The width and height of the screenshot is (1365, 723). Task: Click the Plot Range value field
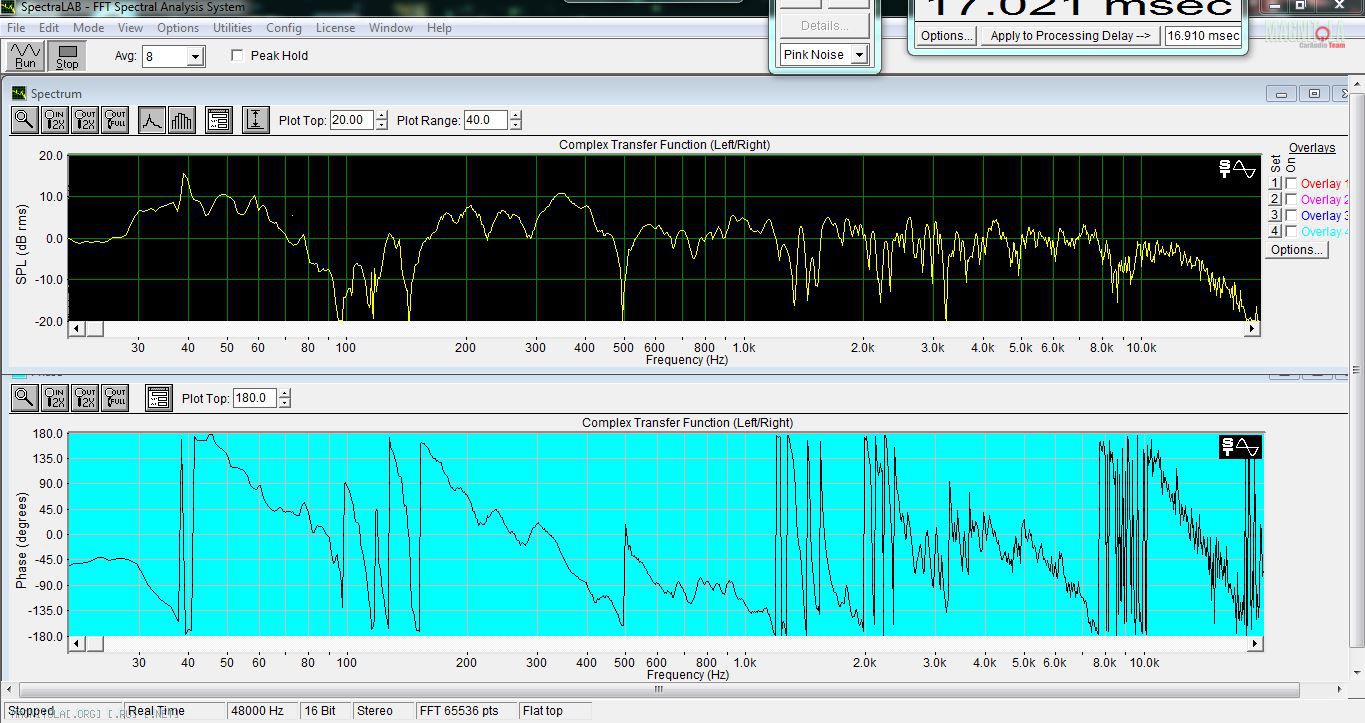tap(486, 120)
